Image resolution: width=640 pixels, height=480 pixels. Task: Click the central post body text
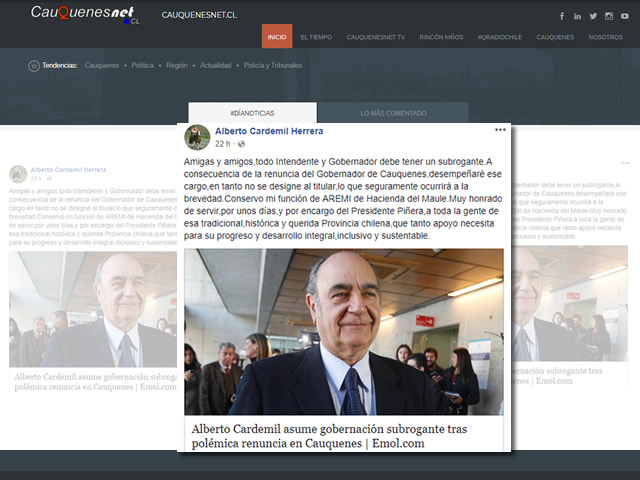(x=343, y=199)
